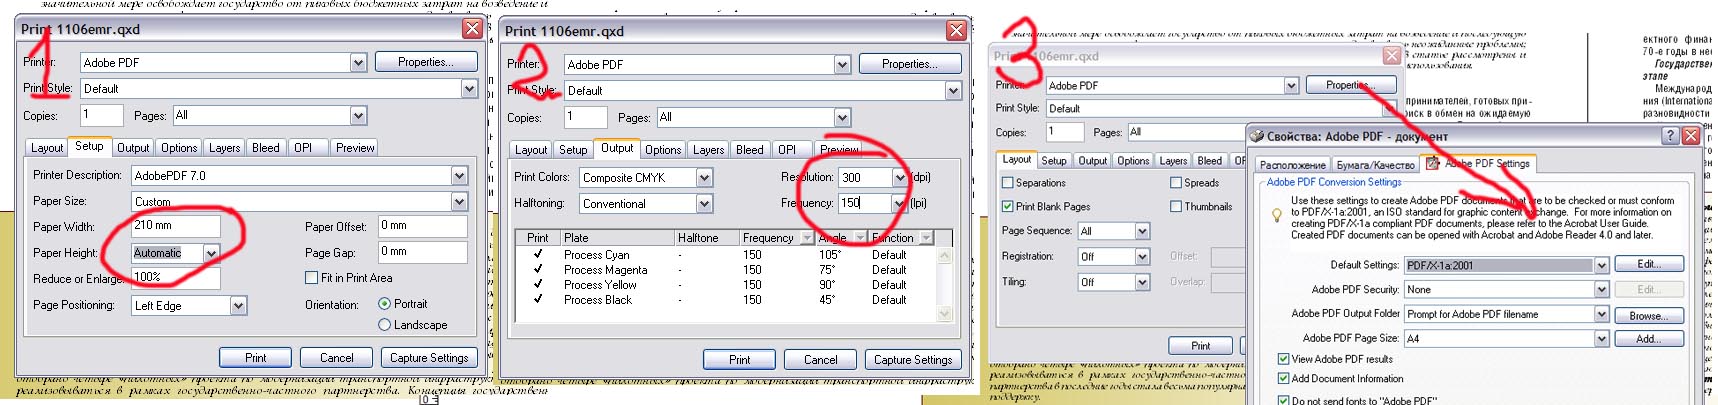Open the Frequency column header dropdown in plate list

[805, 238]
